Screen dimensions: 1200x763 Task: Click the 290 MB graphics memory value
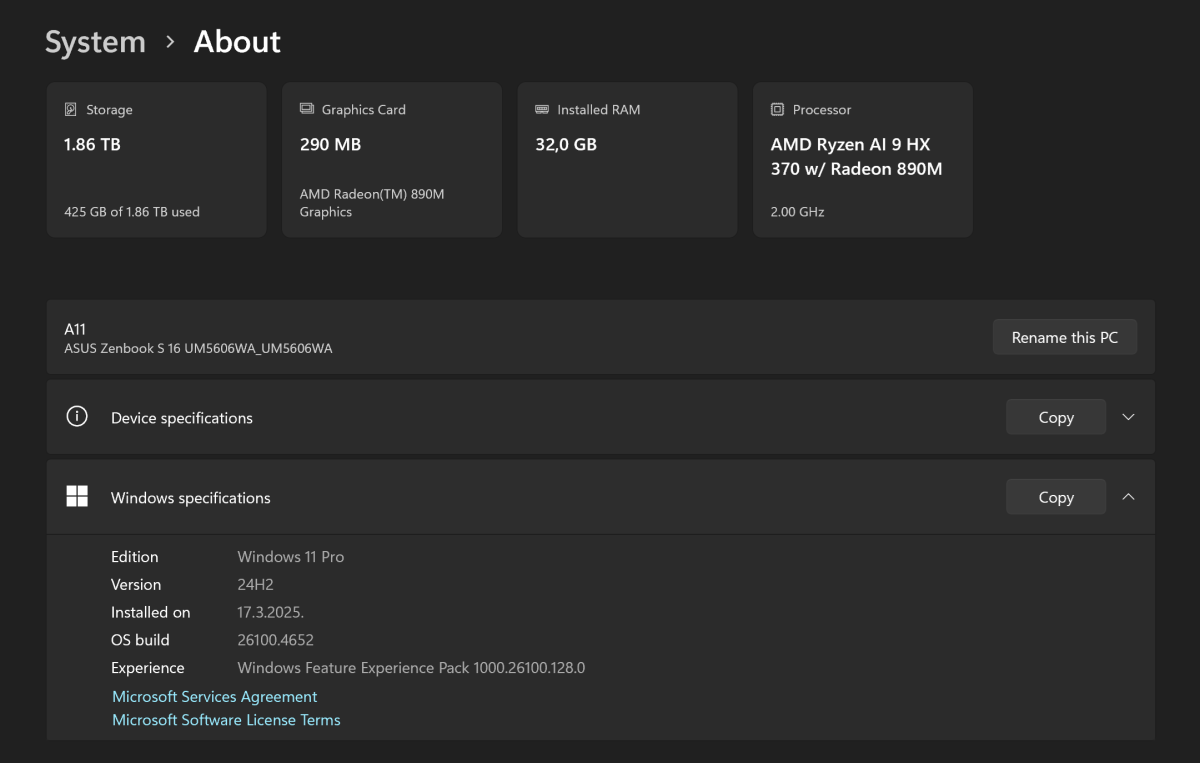click(x=330, y=145)
